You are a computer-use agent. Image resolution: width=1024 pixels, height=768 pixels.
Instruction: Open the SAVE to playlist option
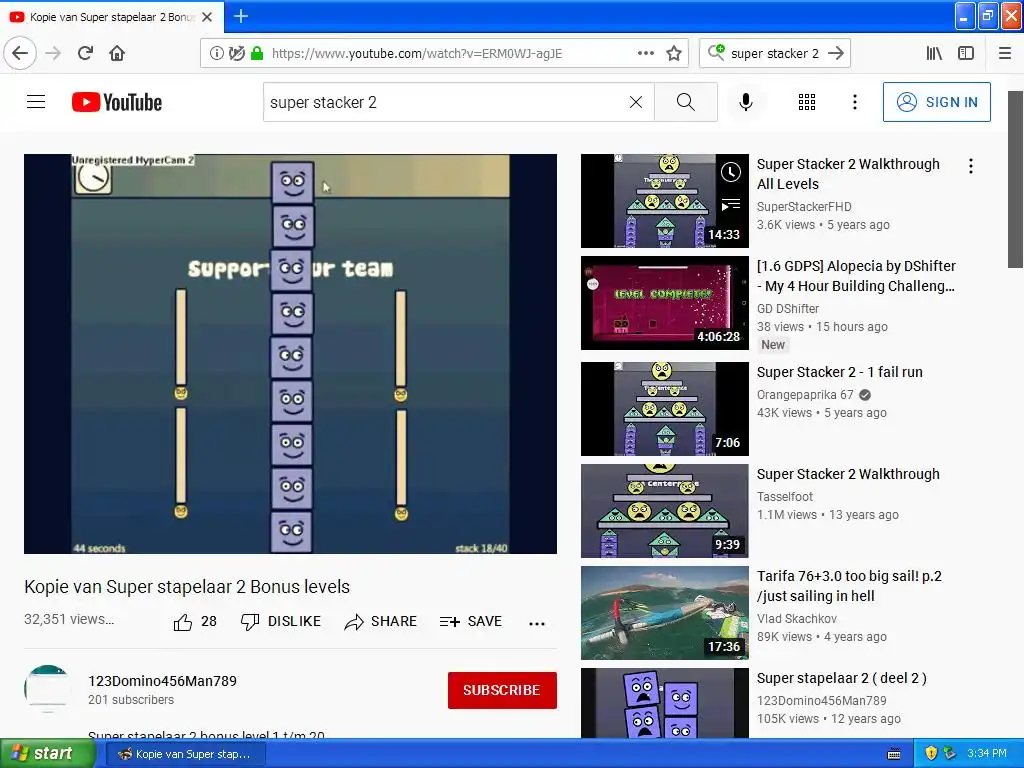click(471, 622)
